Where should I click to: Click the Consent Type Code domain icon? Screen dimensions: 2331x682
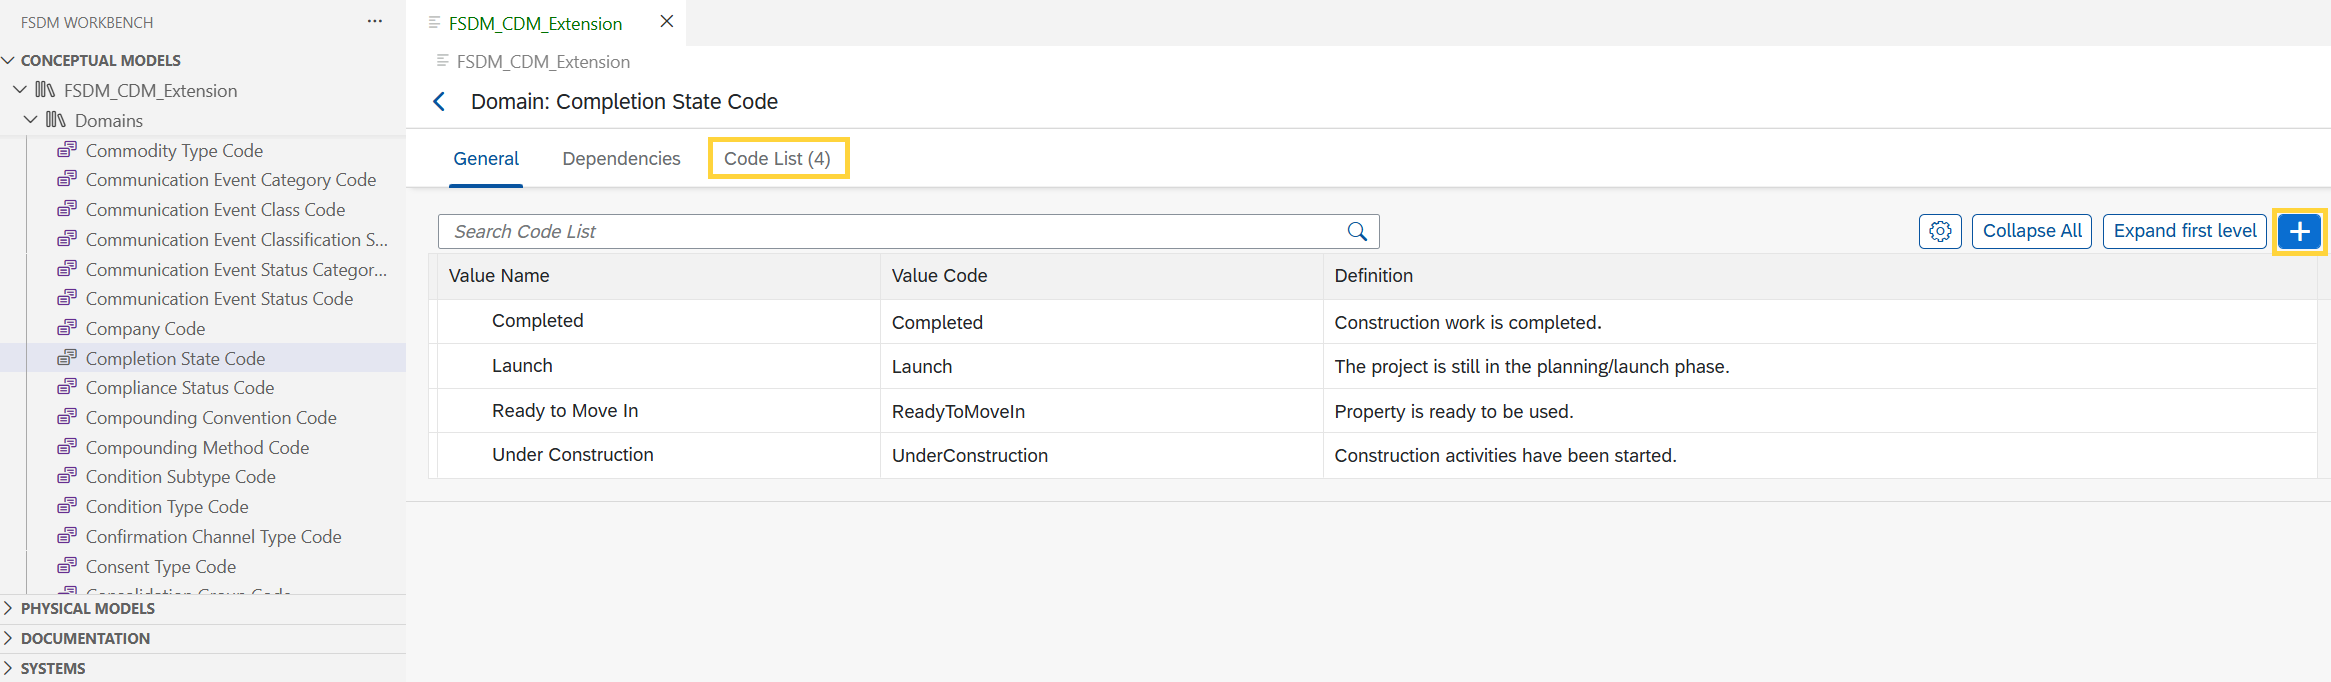coord(67,566)
